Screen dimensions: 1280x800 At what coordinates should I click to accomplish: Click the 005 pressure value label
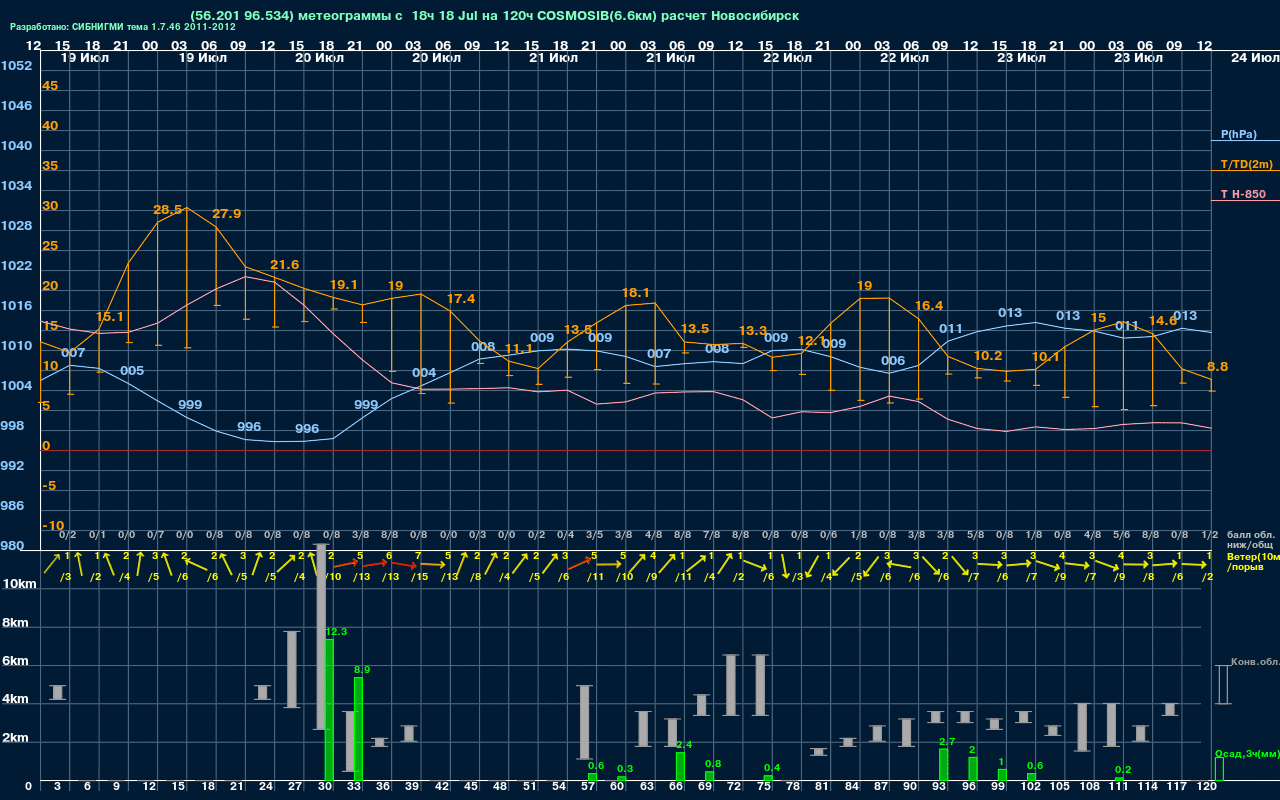tap(132, 371)
